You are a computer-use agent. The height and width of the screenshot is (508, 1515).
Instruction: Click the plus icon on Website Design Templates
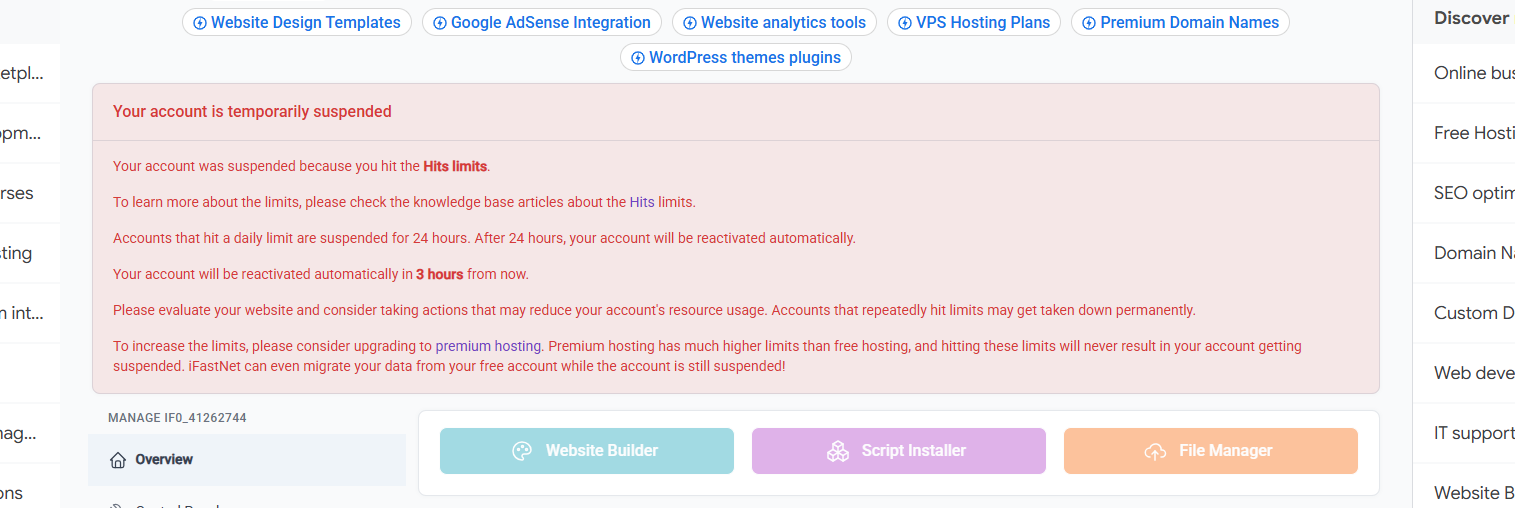click(x=200, y=23)
